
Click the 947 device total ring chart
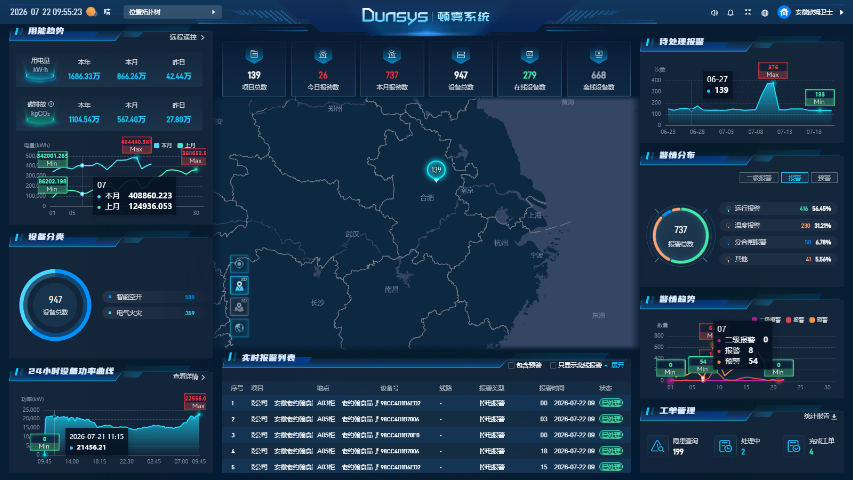click(55, 305)
